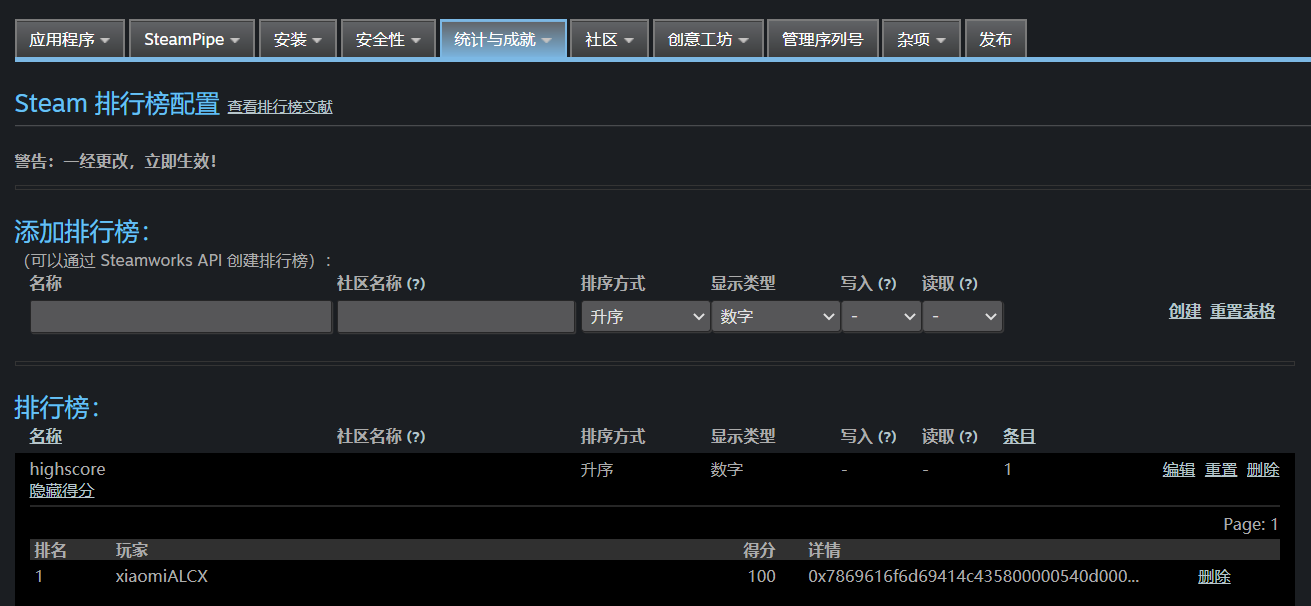The height and width of the screenshot is (606, 1311).
Task: Open the 显示类型 dropdown showing 数字
Action: point(776,316)
